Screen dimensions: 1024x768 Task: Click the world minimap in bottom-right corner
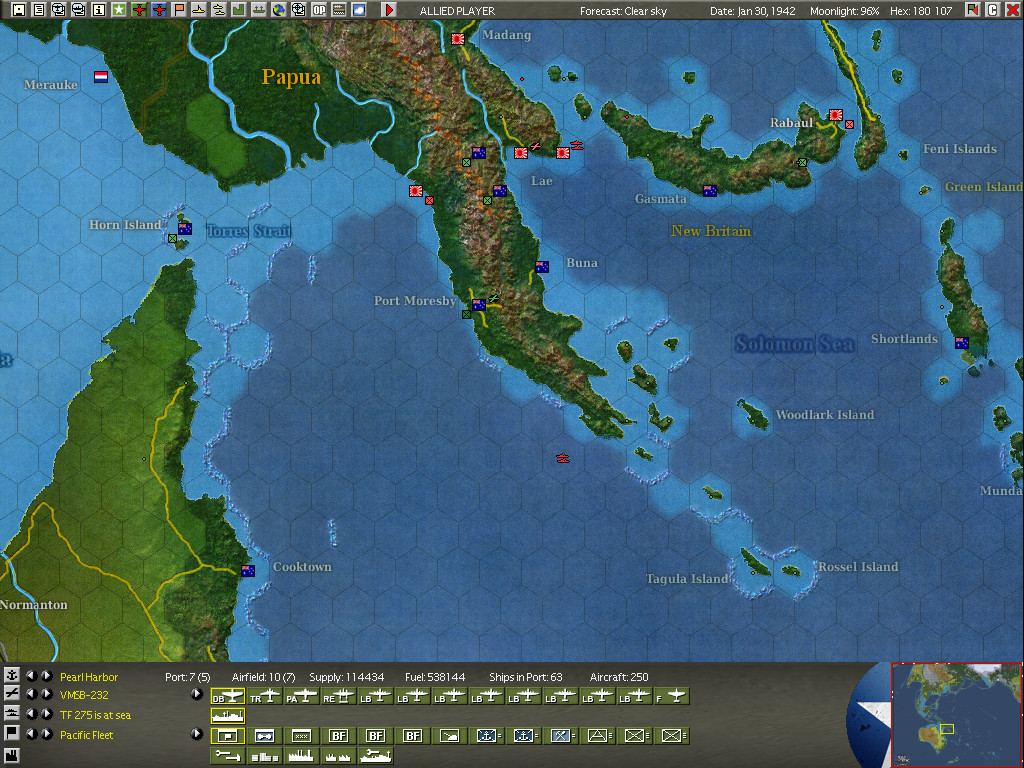pos(957,715)
